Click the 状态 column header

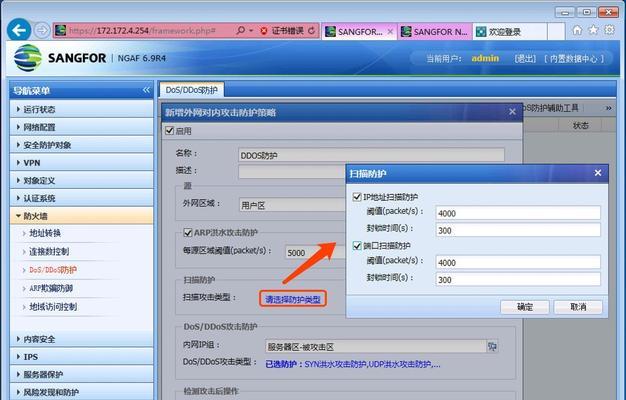click(x=580, y=125)
